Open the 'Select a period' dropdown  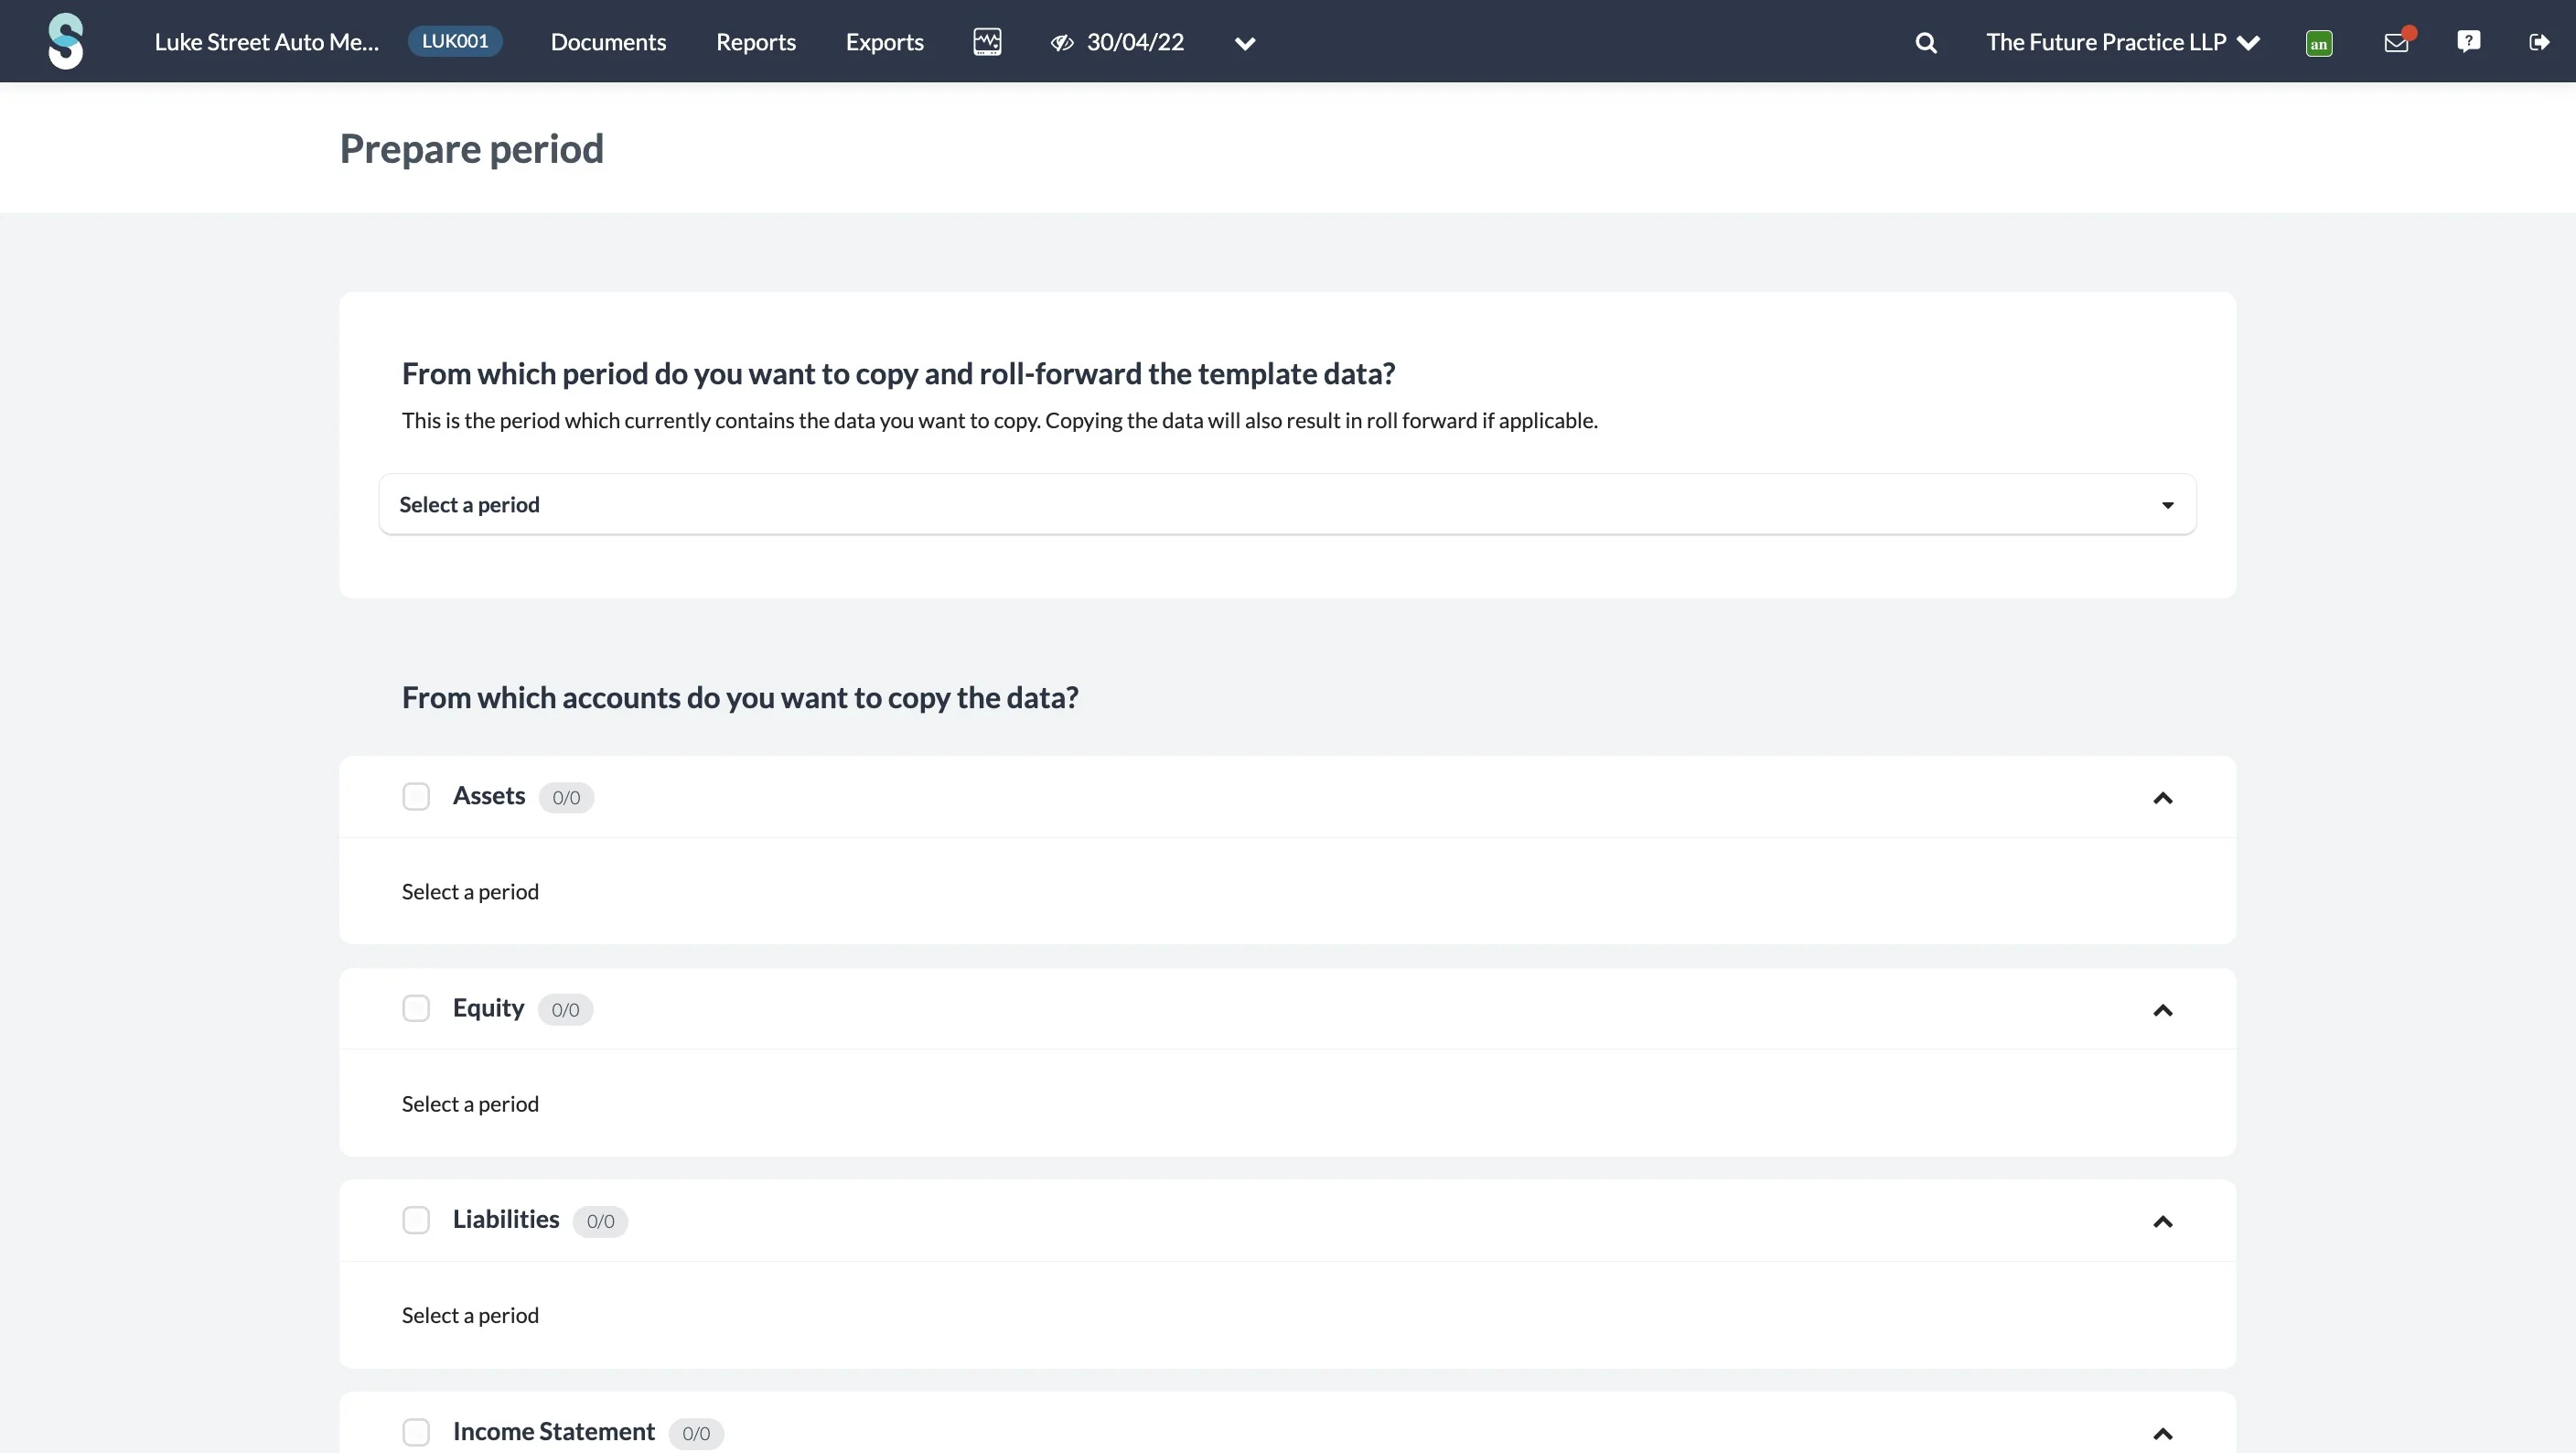tap(1287, 504)
